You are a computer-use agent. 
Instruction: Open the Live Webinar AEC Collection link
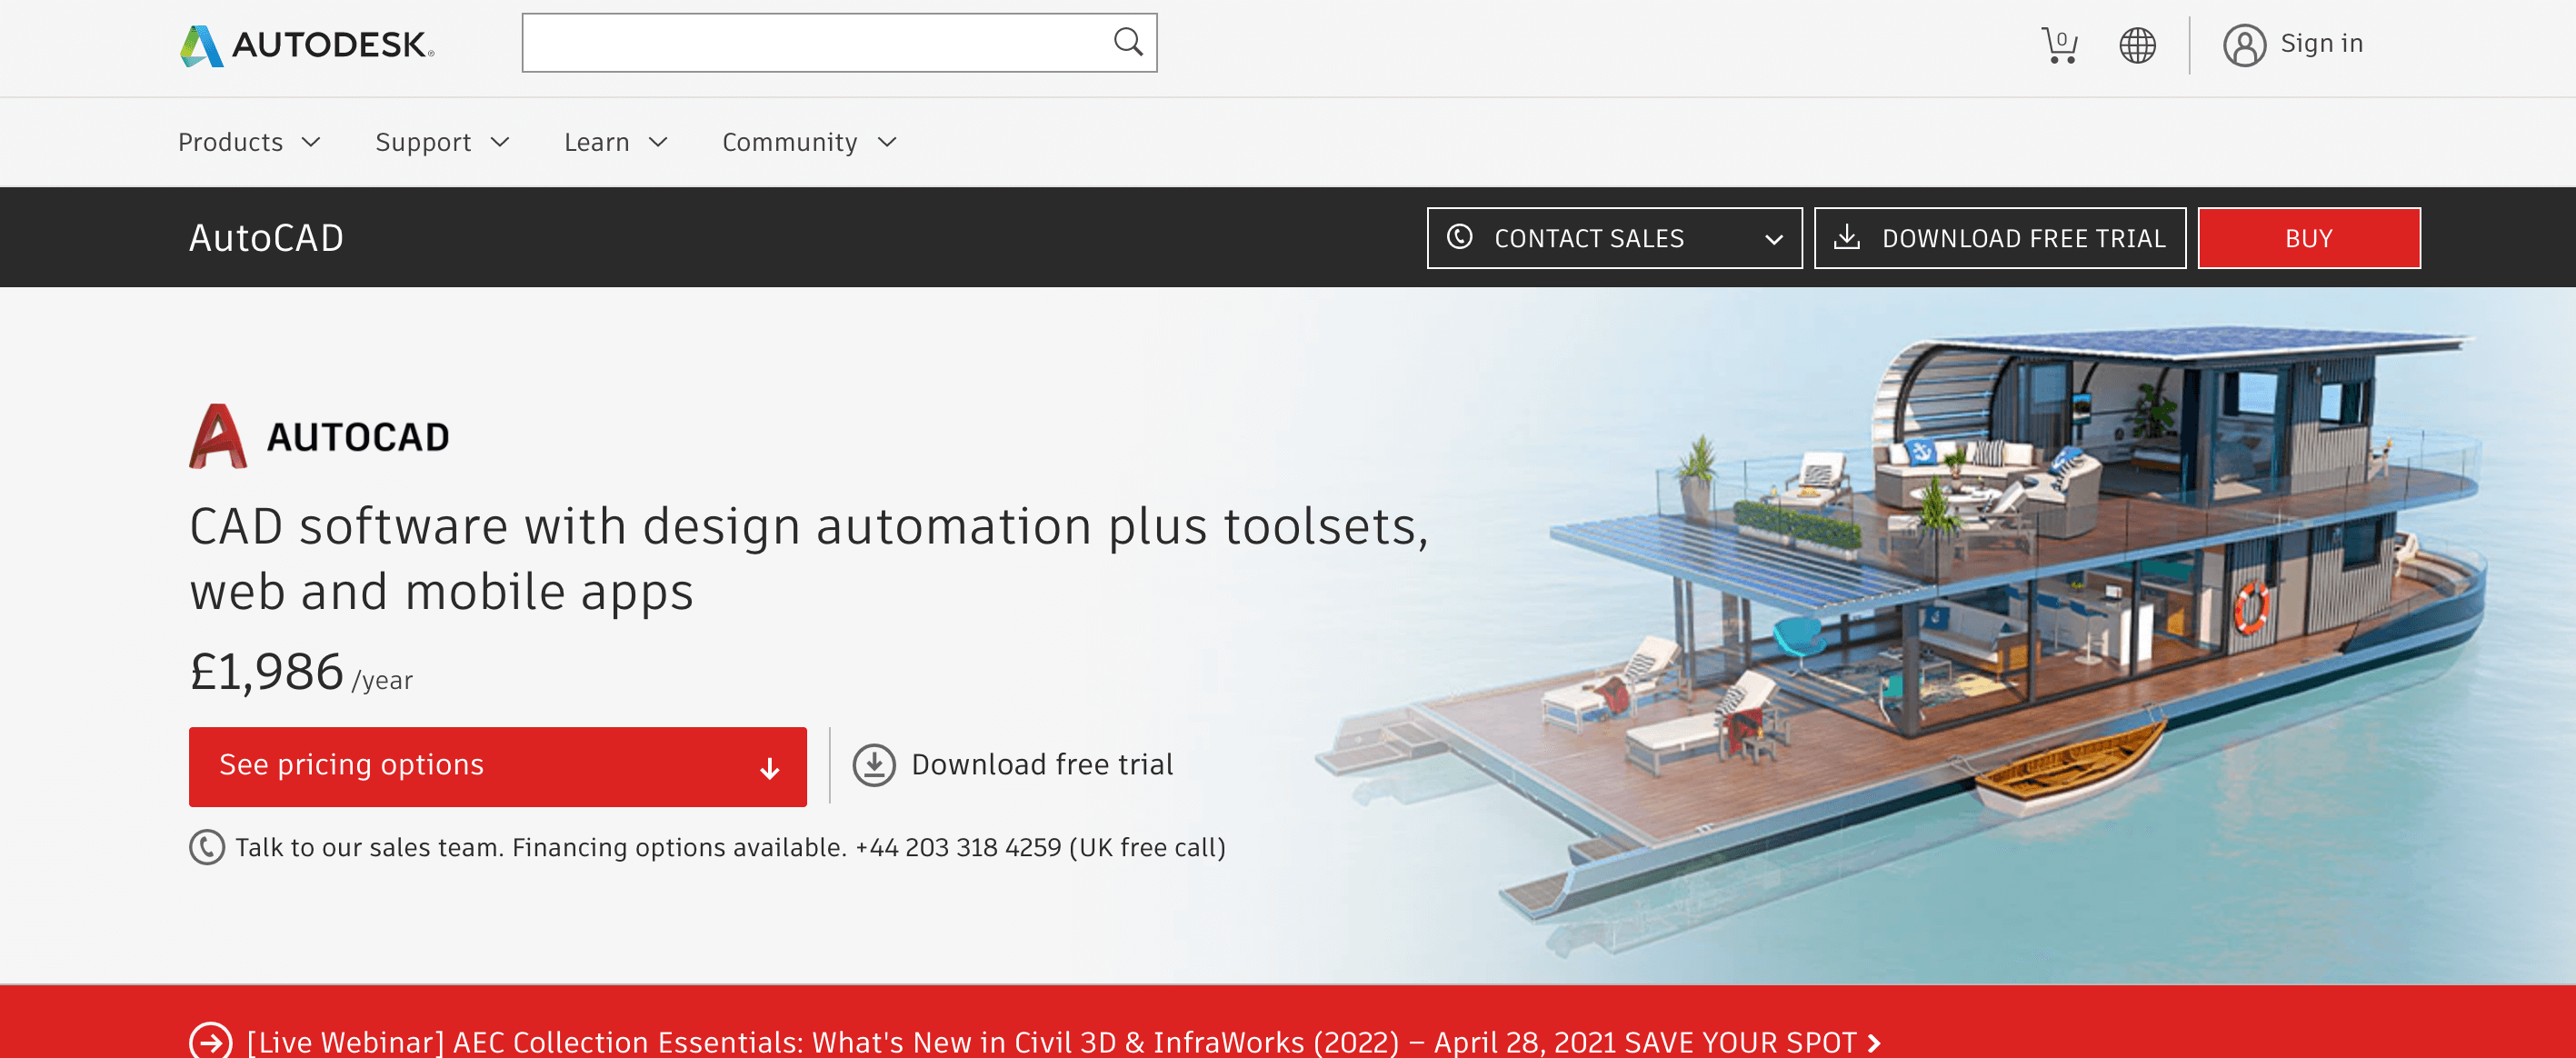[x=1050, y=1042]
